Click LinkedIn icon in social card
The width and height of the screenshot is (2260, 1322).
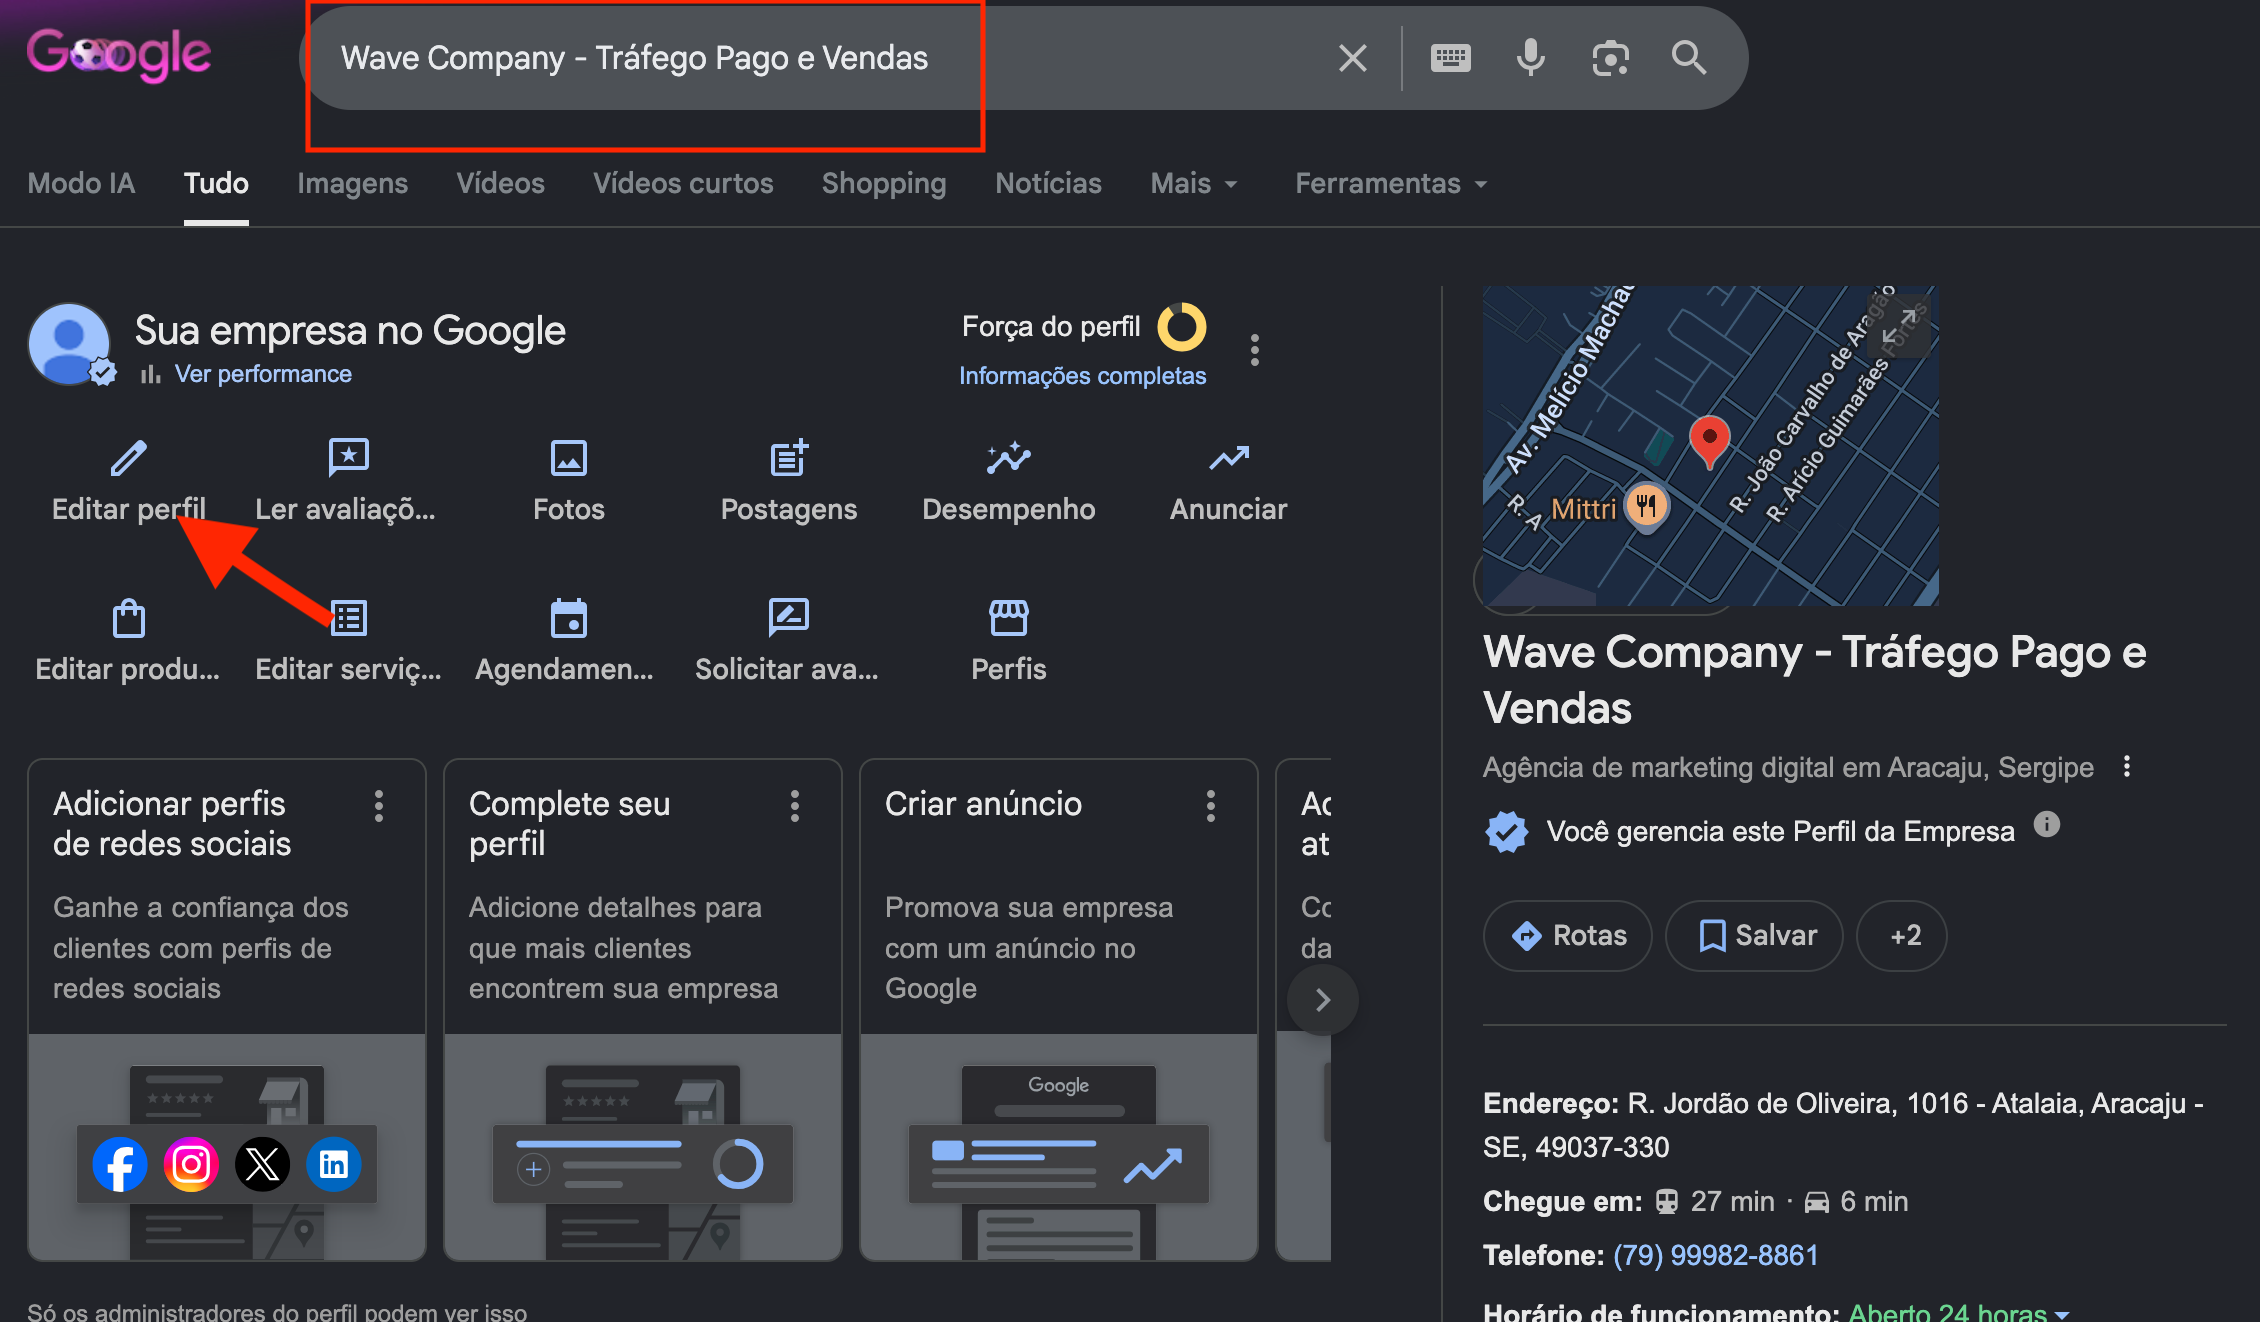click(x=334, y=1165)
